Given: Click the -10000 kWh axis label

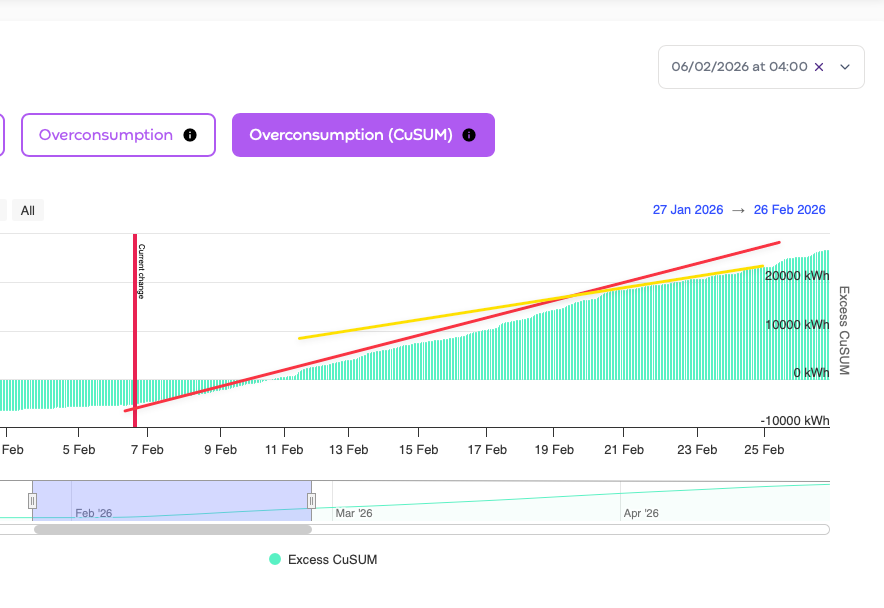Looking at the screenshot, I should coord(795,421).
